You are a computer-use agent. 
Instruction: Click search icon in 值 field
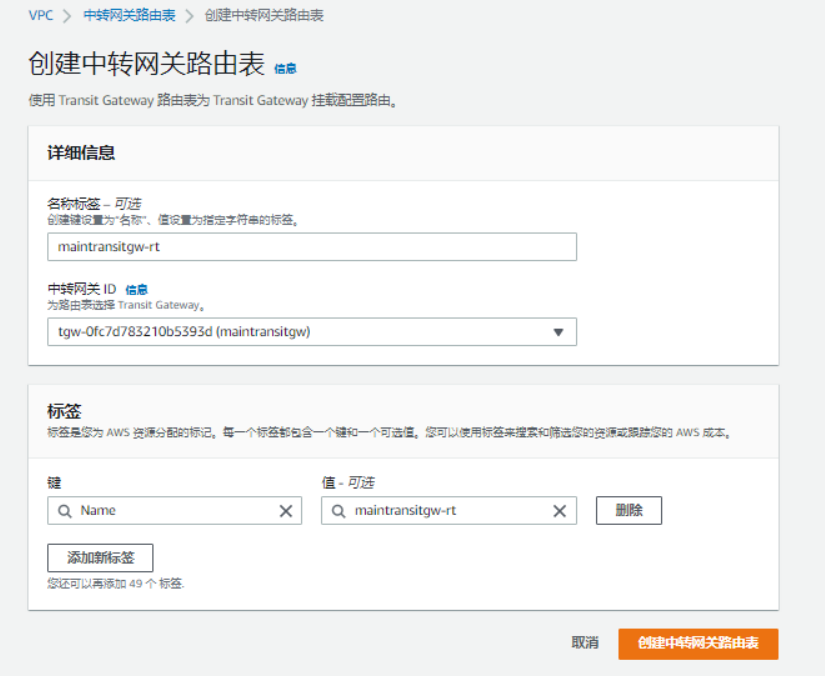coord(339,511)
